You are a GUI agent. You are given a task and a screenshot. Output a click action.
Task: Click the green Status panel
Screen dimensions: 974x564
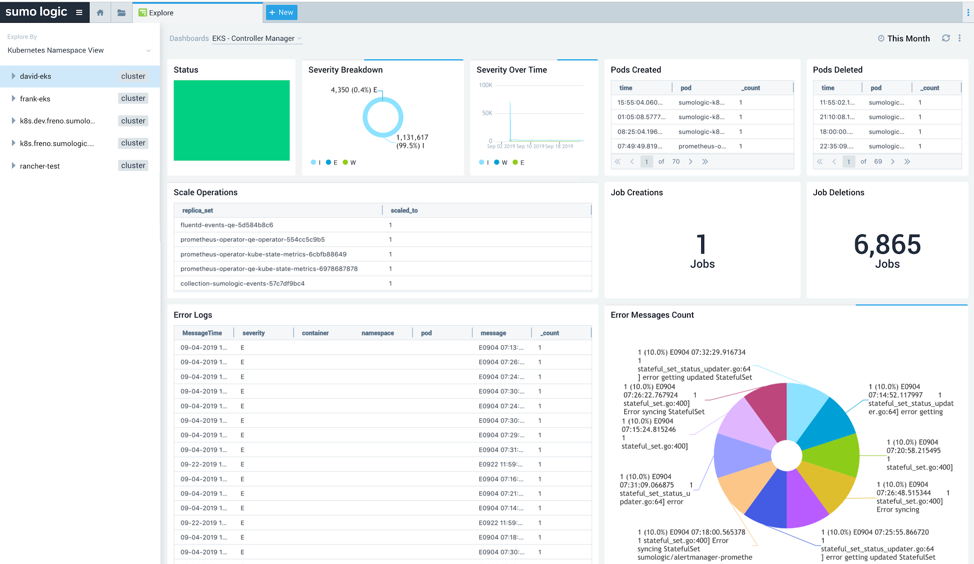232,120
